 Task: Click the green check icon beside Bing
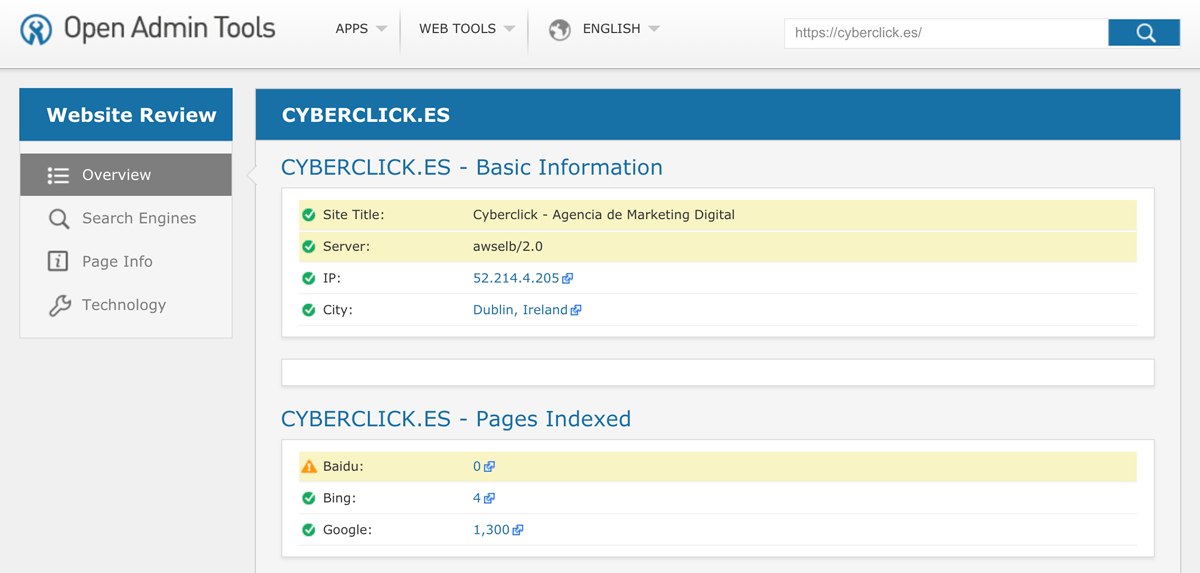[309, 499]
